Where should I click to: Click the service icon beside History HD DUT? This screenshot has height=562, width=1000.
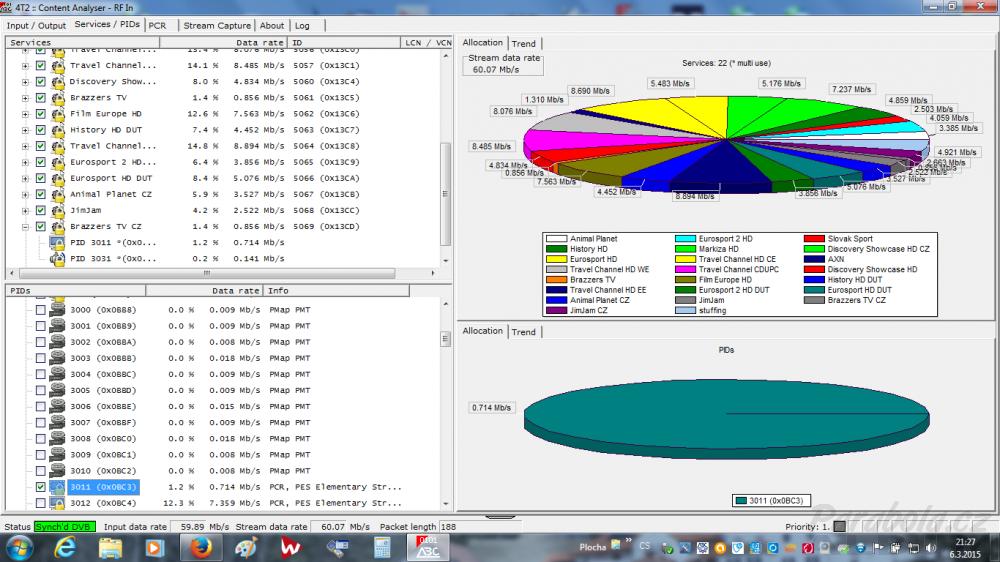(x=58, y=129)
